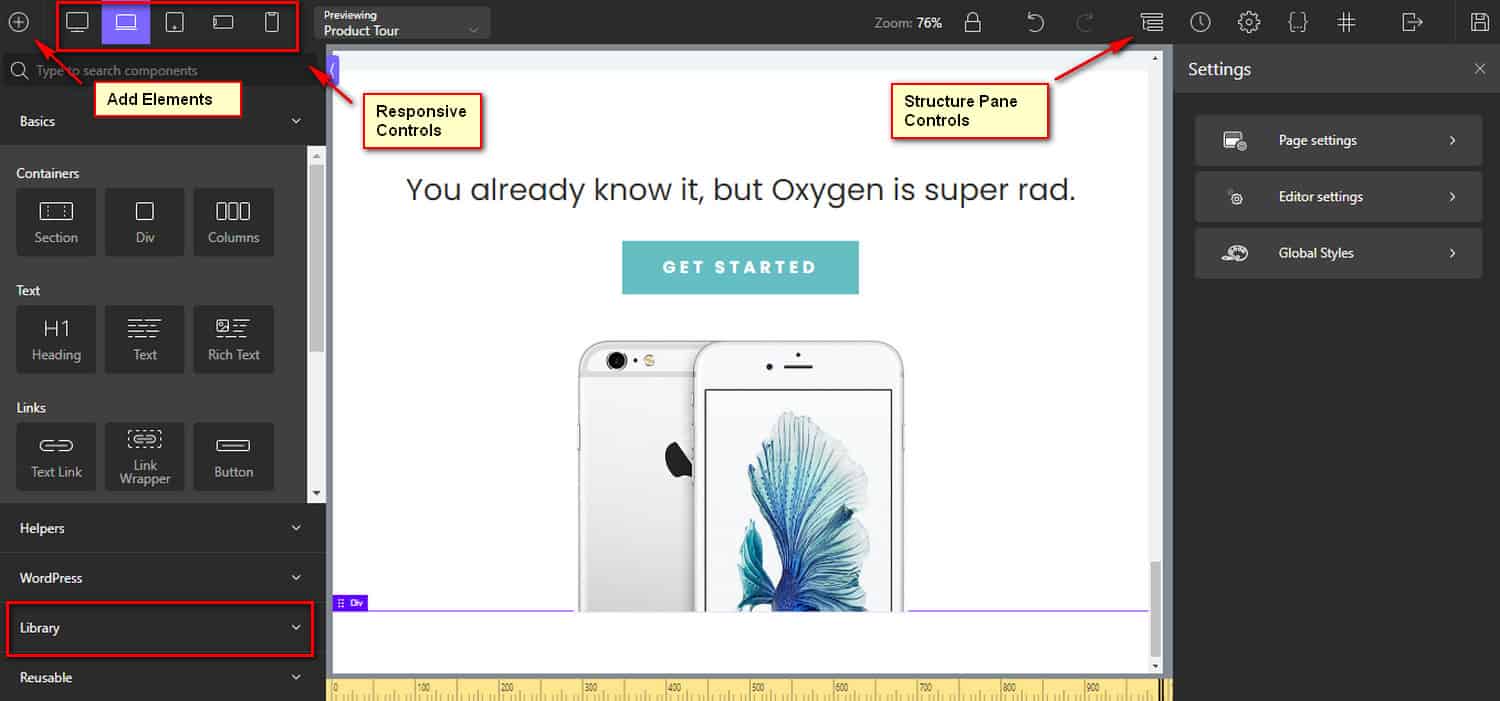1500x701 pixels.
Task: Click the exit builder icon
Action: (x=1411, y=22)
